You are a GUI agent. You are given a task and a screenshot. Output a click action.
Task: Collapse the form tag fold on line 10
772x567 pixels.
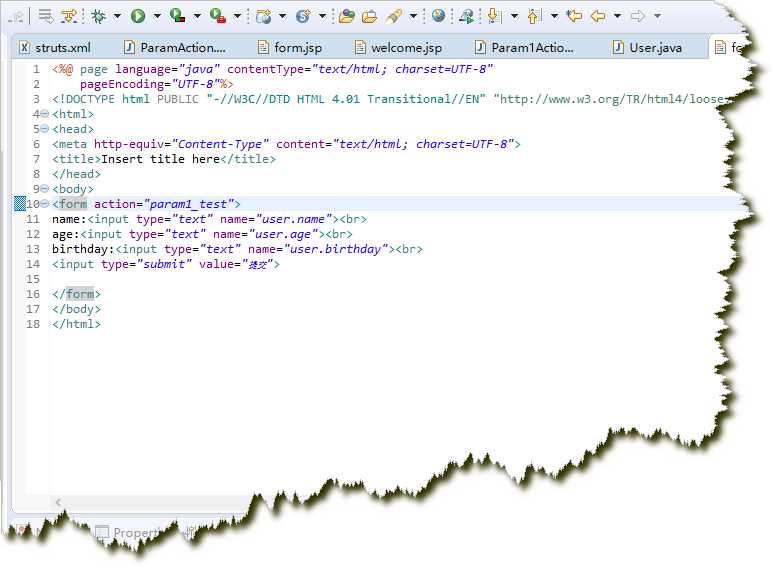[x=44, y=204]
